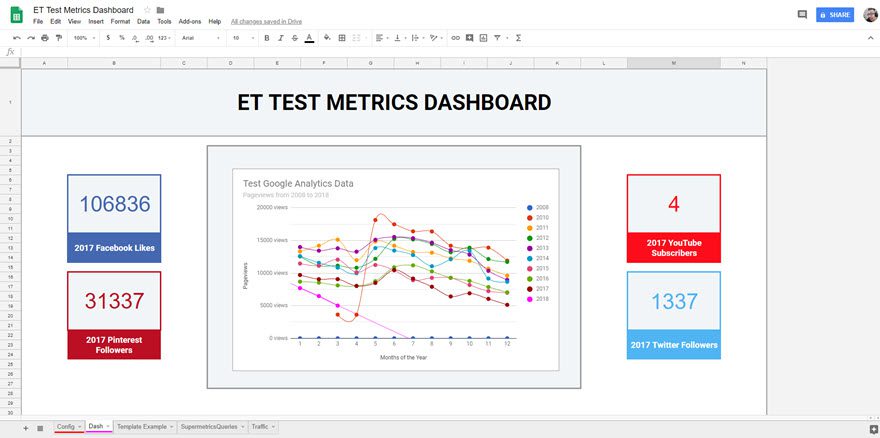
Task: Toggle italic formatting
Action: (281, 38)
